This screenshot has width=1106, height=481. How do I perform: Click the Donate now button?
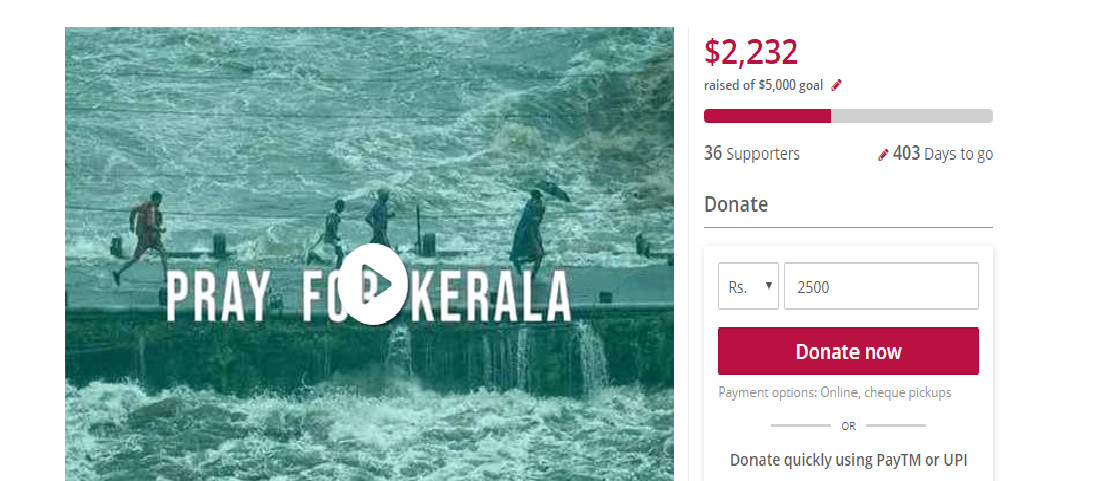pos(848,351)
